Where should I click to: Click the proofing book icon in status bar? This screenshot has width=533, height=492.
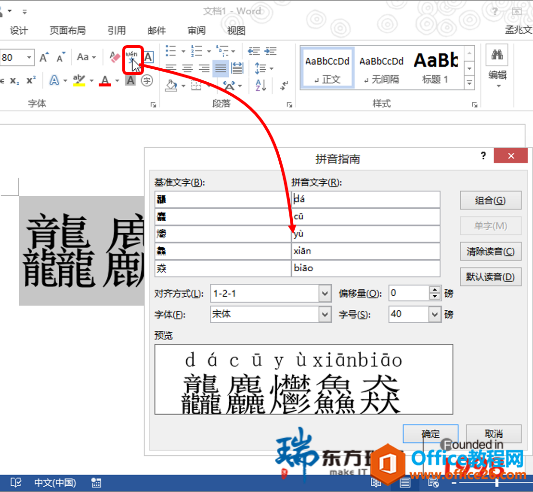pyautogui.click(x=16, y=482)
